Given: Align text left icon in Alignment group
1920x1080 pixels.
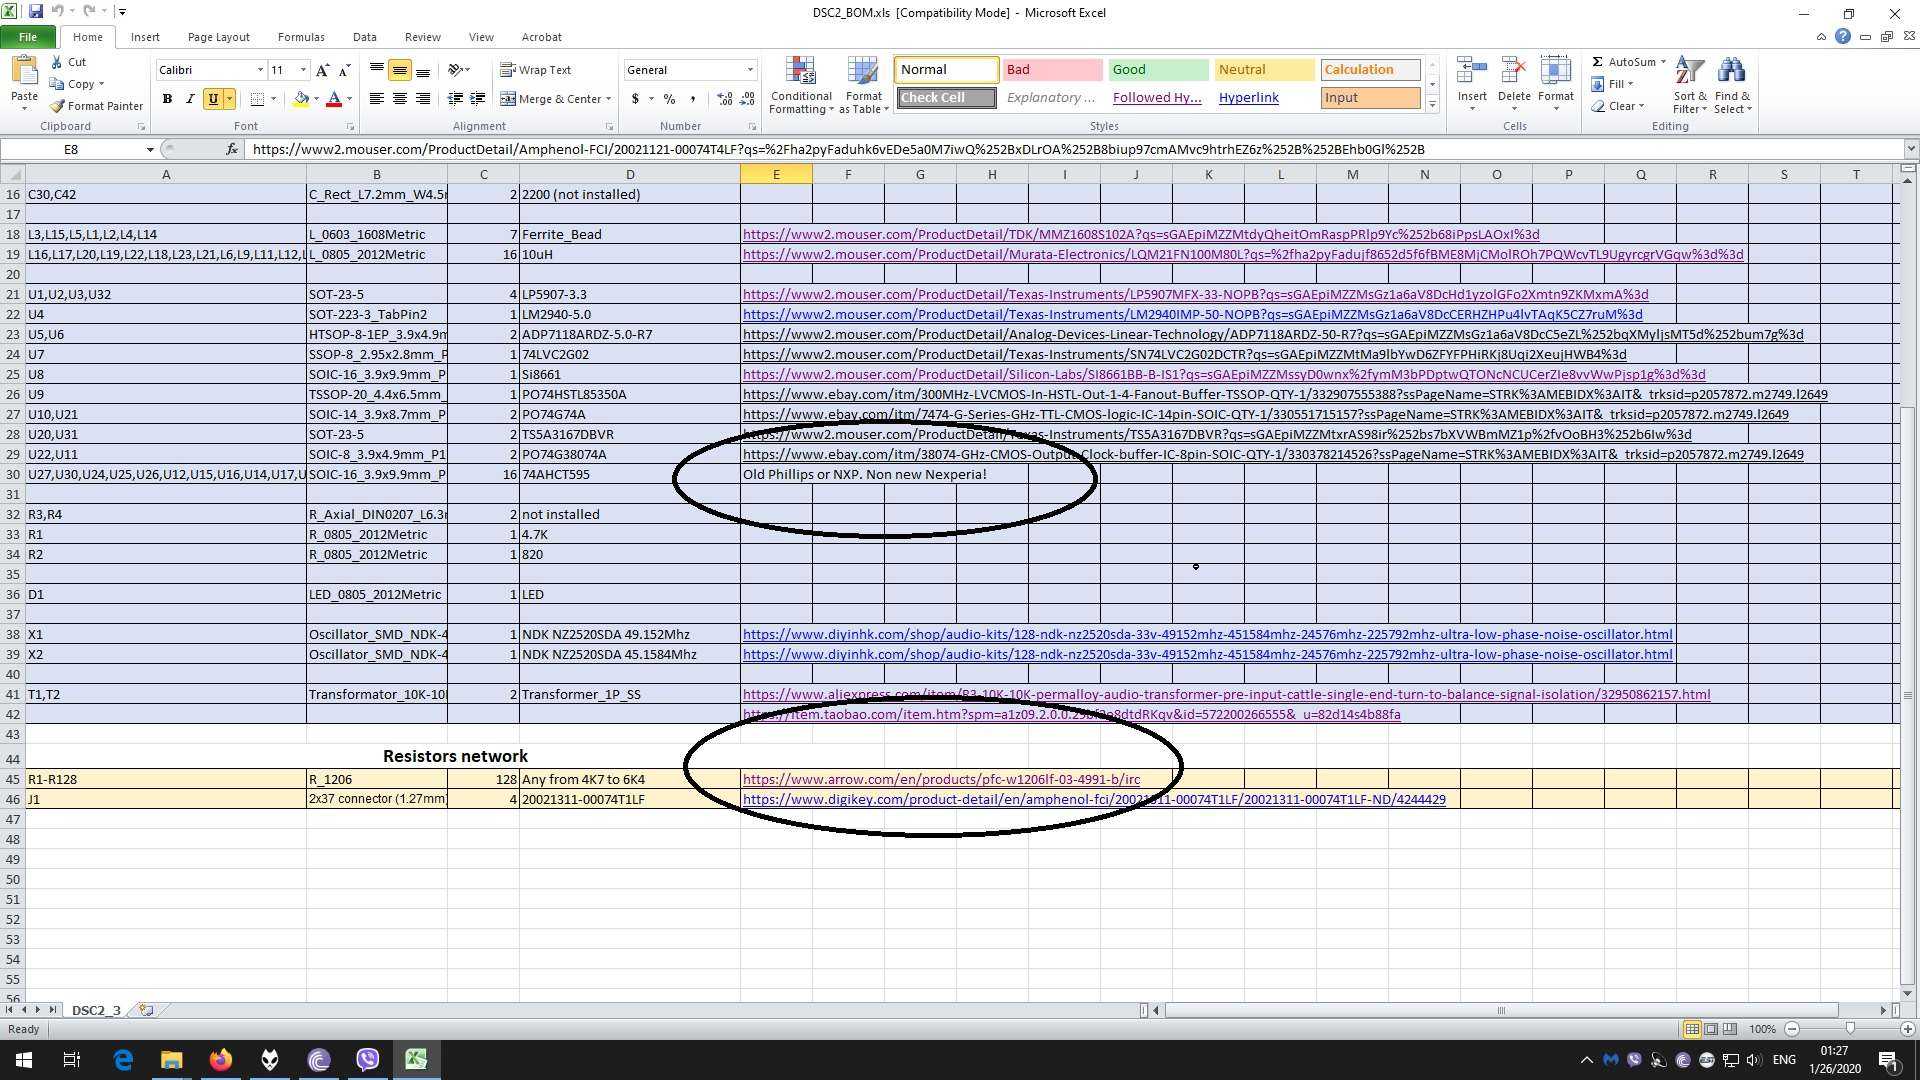Looking at the screenshot, I should pyautogui.click(x=376, y=99).
